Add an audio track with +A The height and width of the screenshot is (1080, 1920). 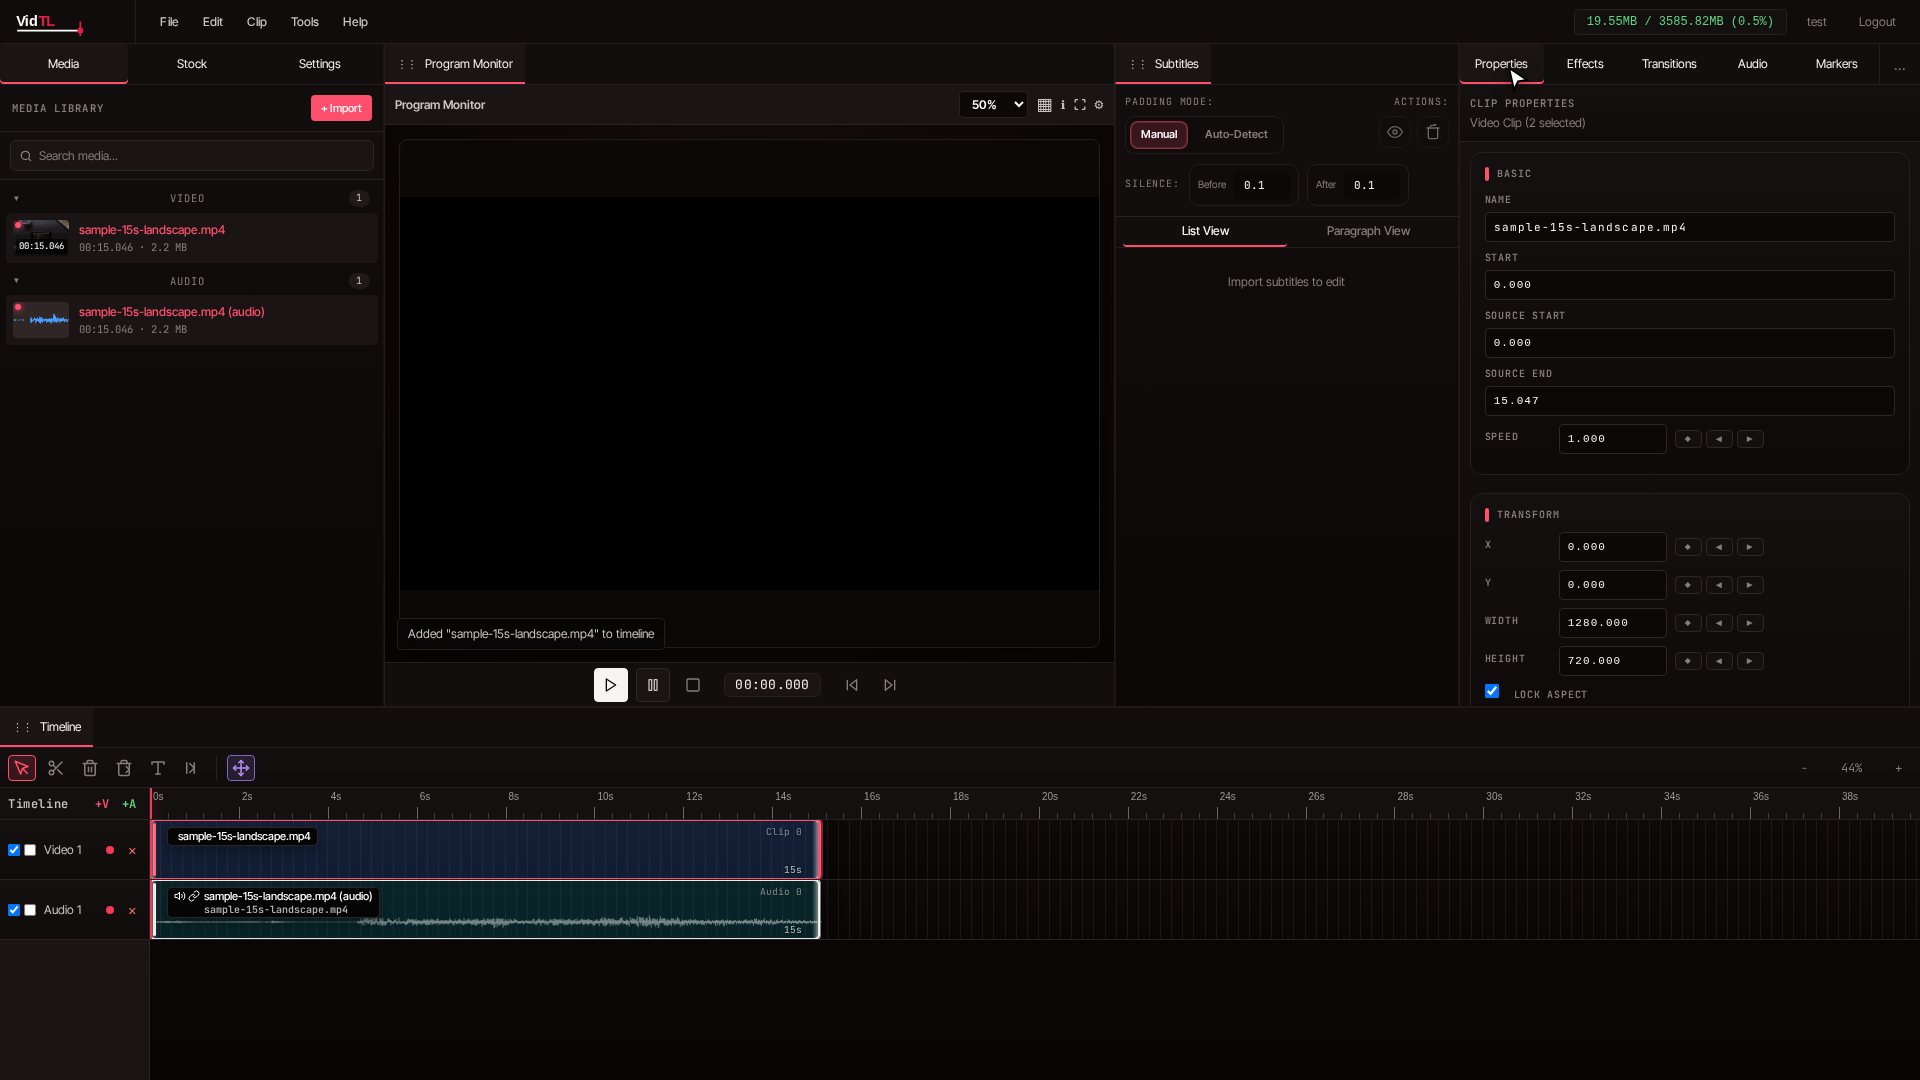(129, 804)
